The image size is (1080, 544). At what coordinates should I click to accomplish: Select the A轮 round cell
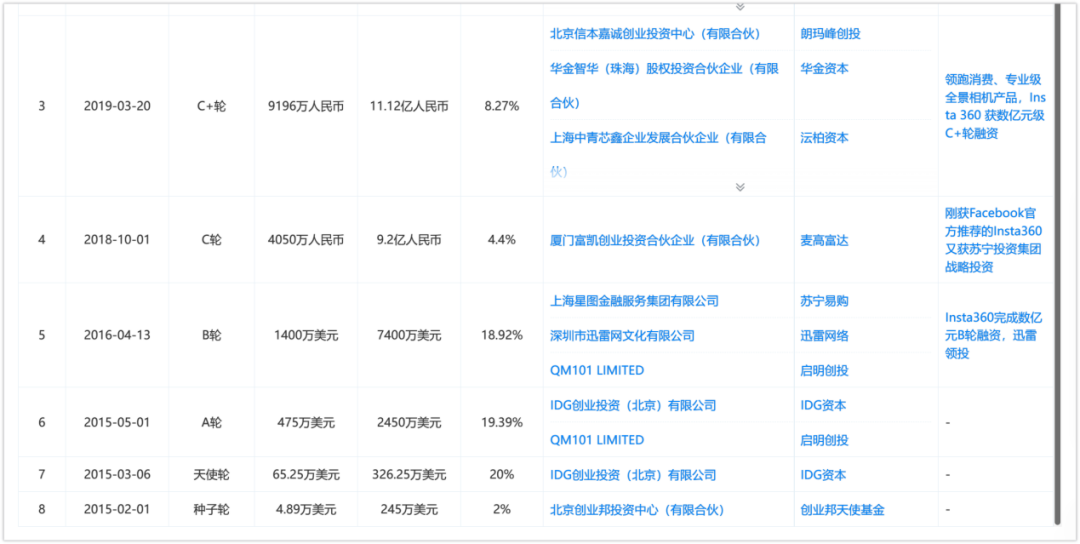[x=211, y=422]
